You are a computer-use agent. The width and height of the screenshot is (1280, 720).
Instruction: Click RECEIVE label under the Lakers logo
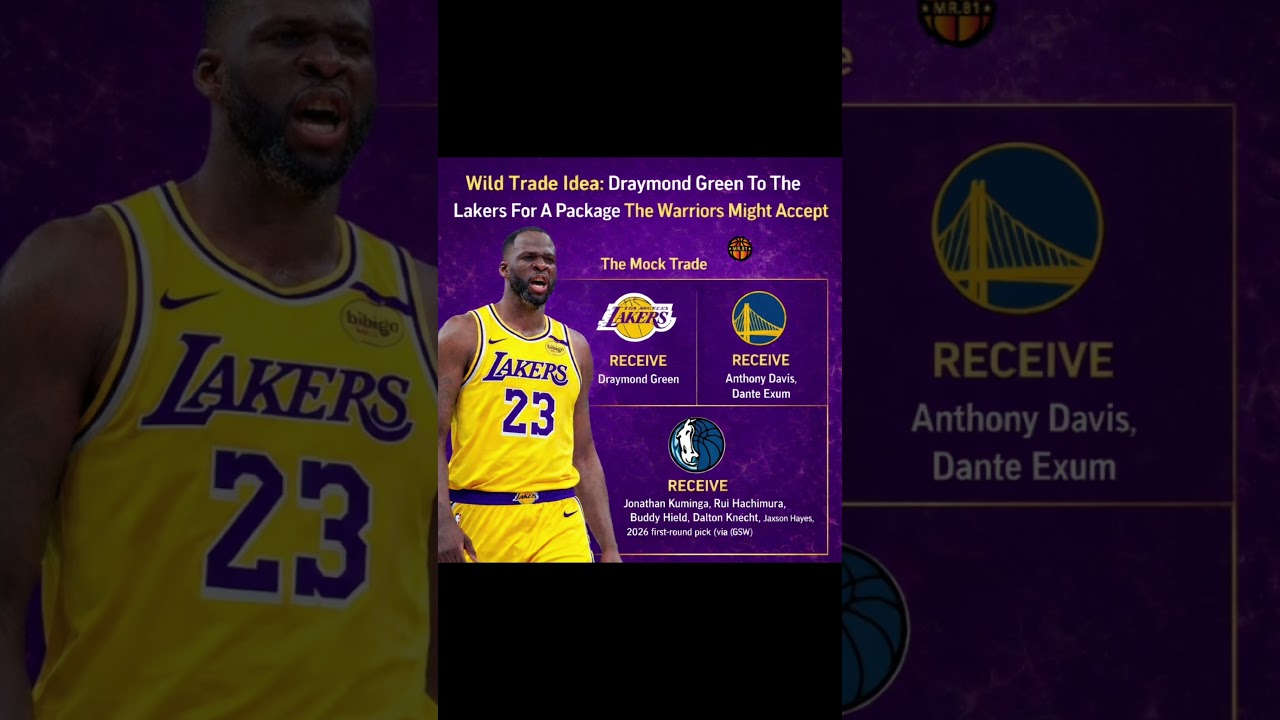pyautogui.click(x=638, y=361)
